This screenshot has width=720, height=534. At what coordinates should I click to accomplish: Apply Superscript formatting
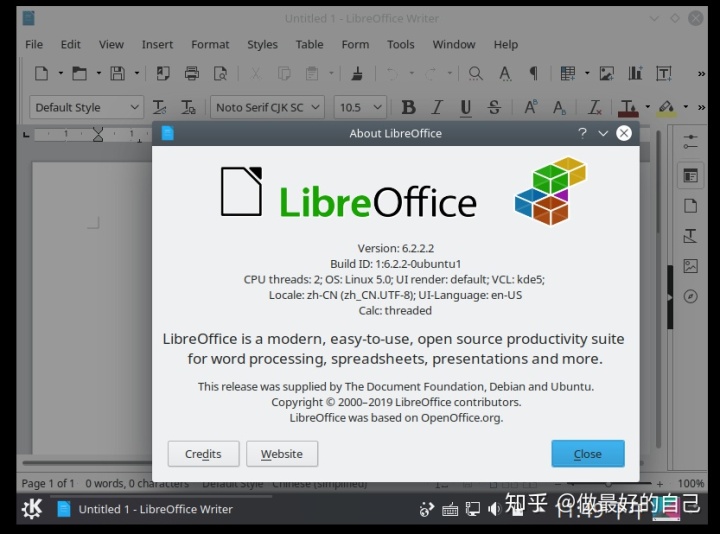point(530,107)
